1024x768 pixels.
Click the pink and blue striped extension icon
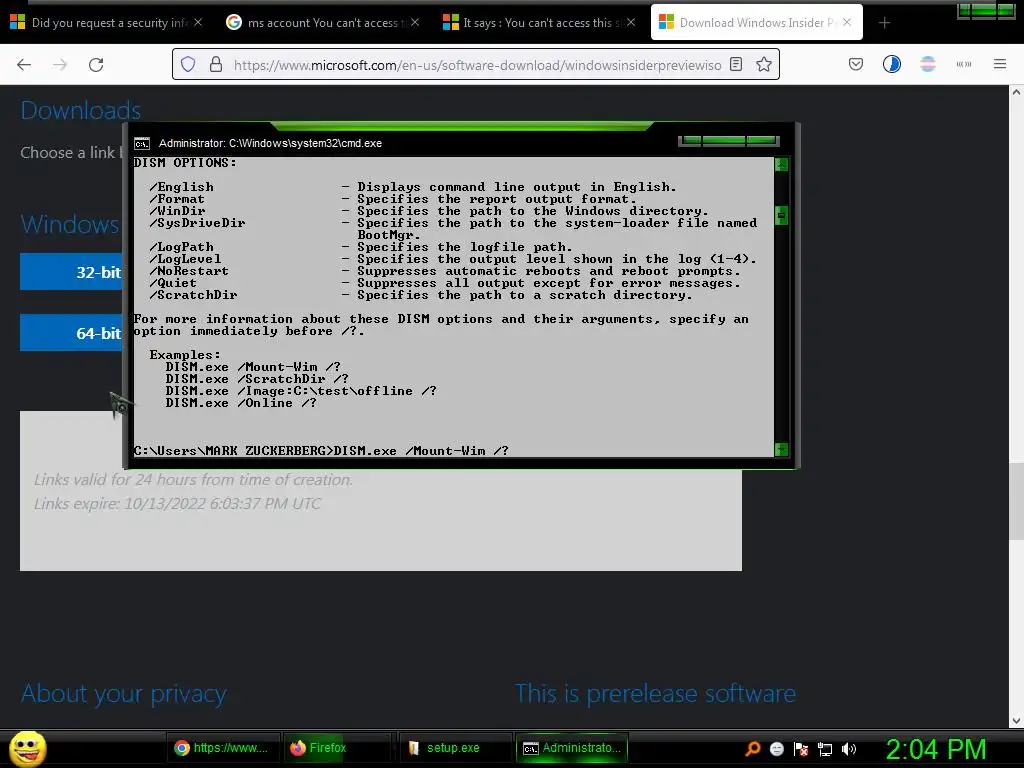click(x=927, y=64)
